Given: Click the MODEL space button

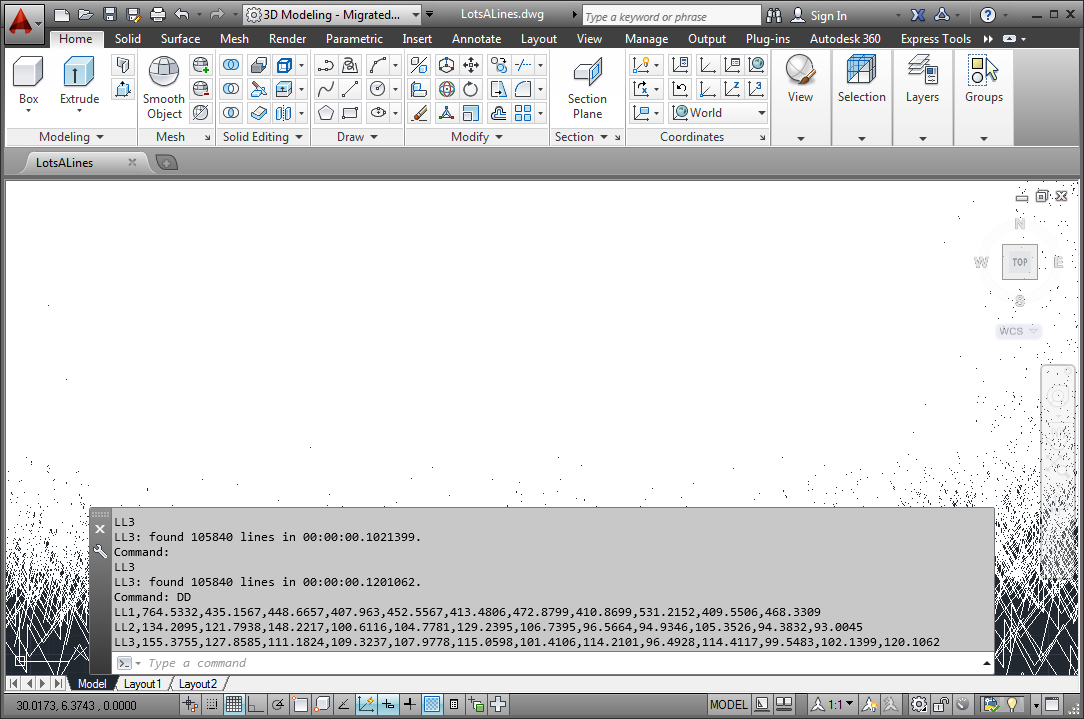Looking at the screenshot, I should [x=728, y=705].
